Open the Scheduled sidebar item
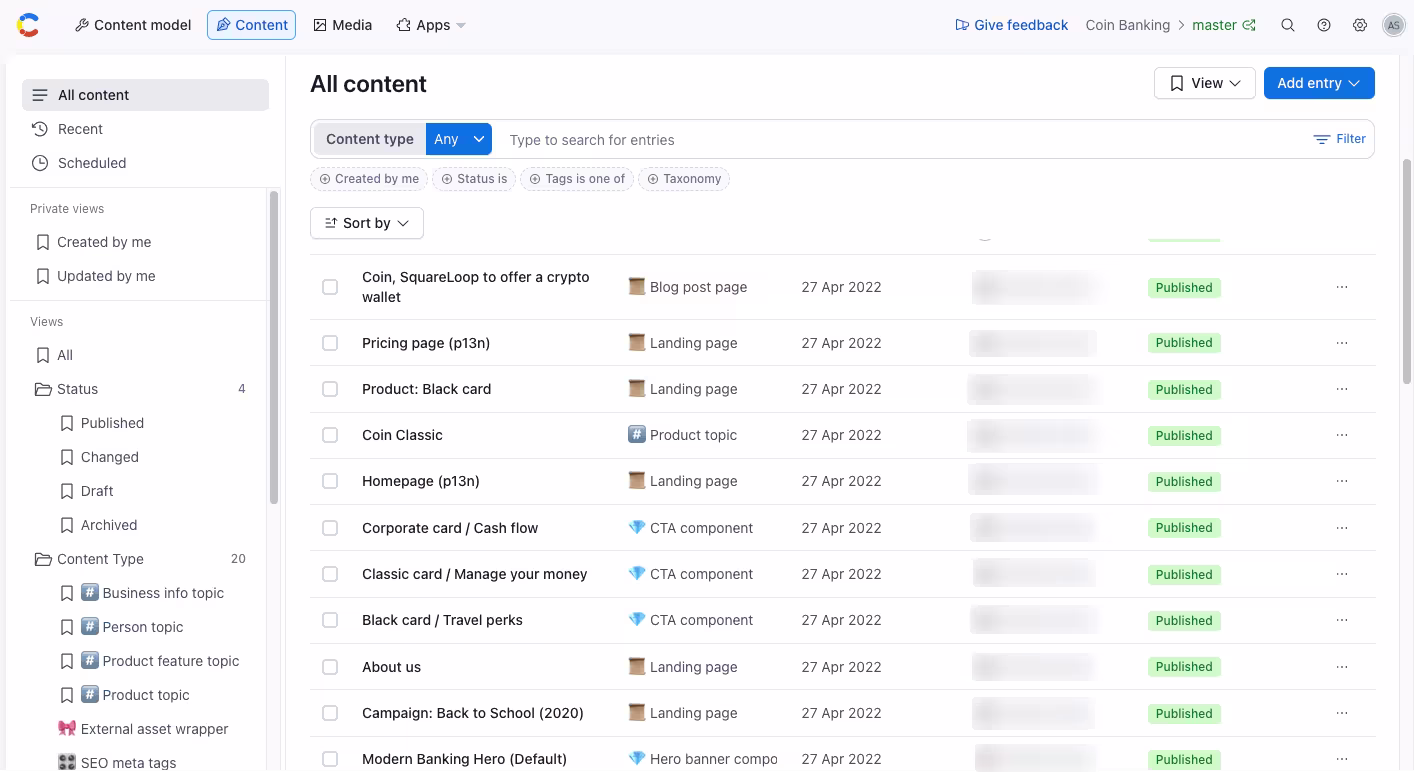The height and width of the screenshot is (772, 1414). 145,163
